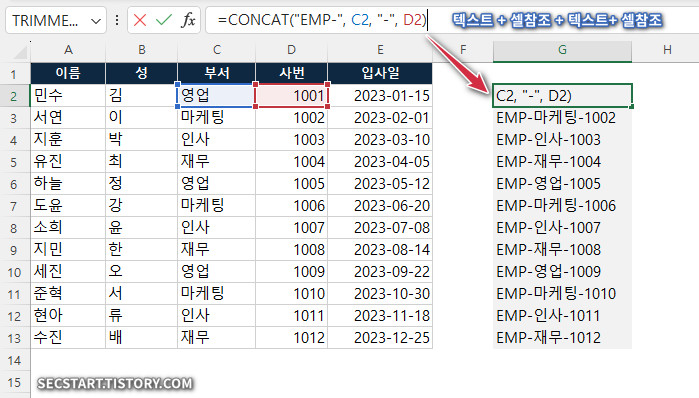Select column C header
The height and width of the screenshot is (398, 699).
click(x=217, y=50)
